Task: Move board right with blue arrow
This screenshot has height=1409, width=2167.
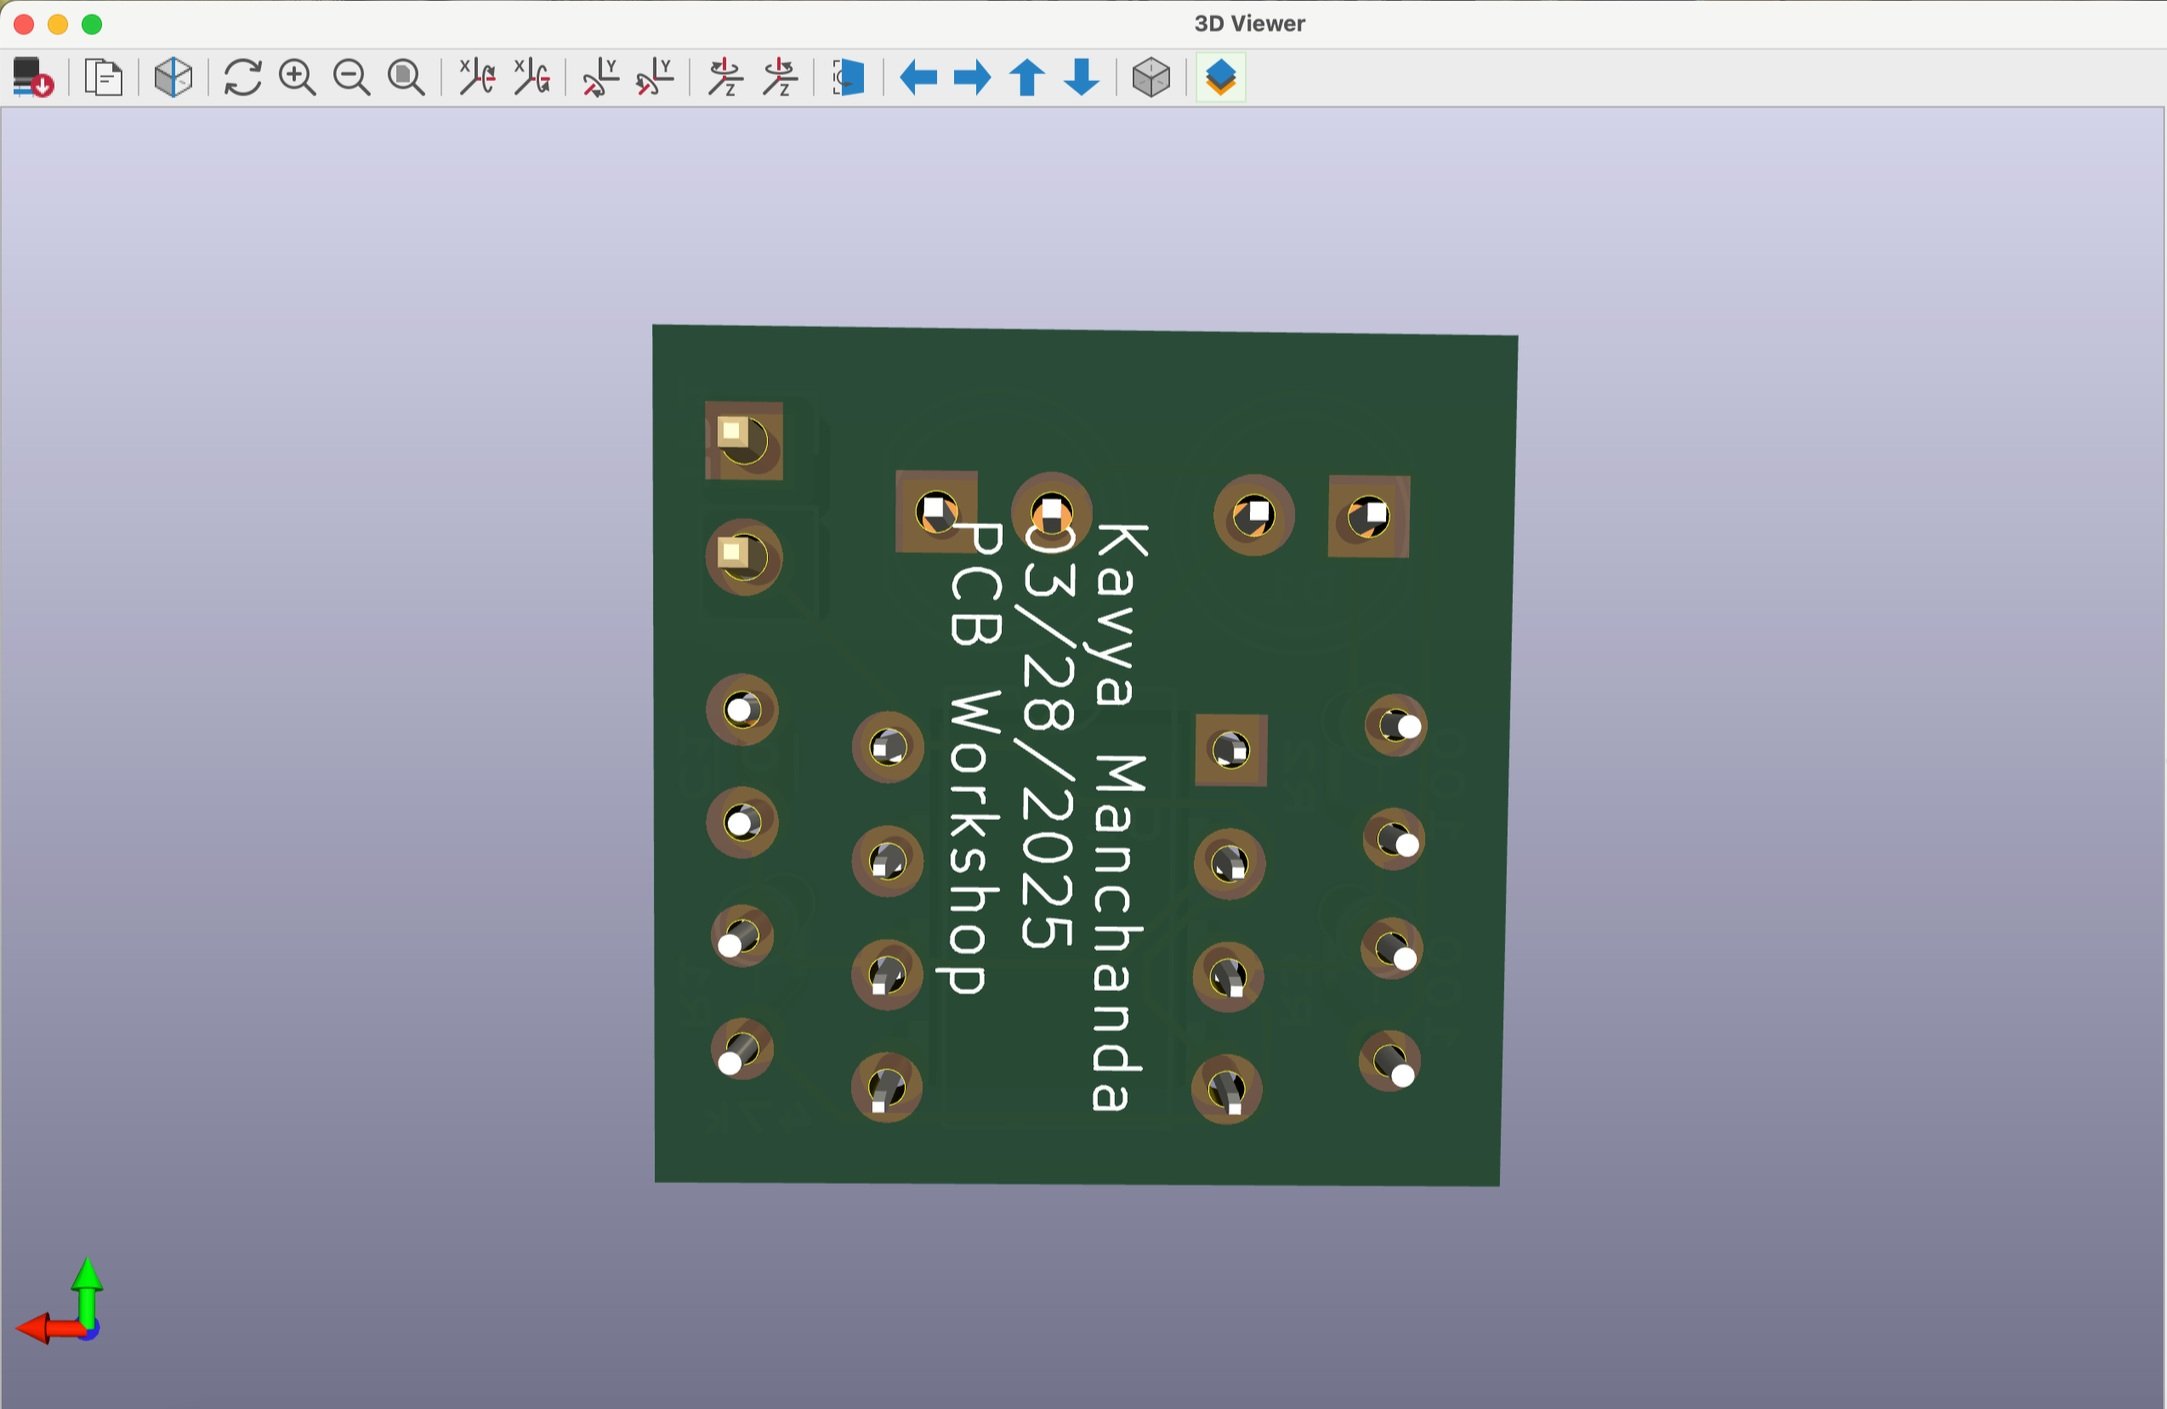Action: point(972,77)
